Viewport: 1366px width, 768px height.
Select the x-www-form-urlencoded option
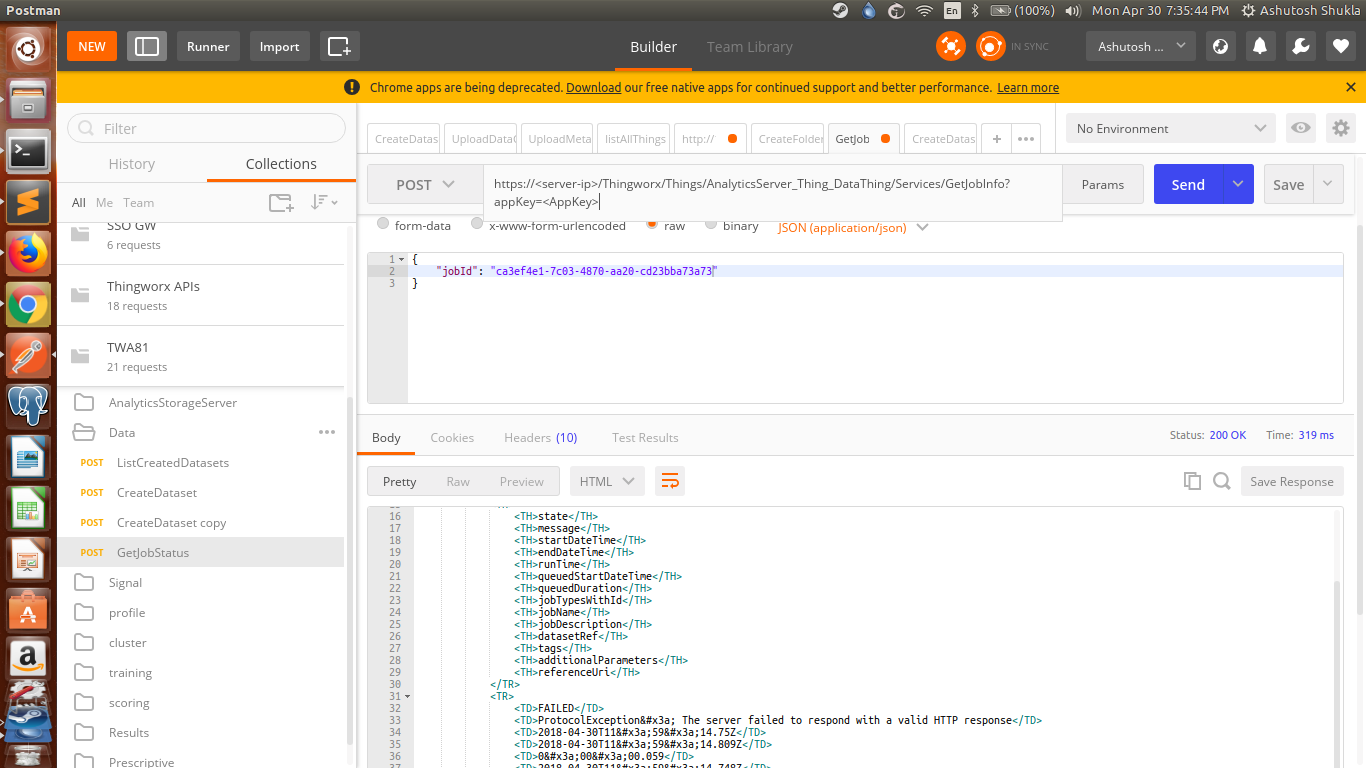click(x=477, y=225)
